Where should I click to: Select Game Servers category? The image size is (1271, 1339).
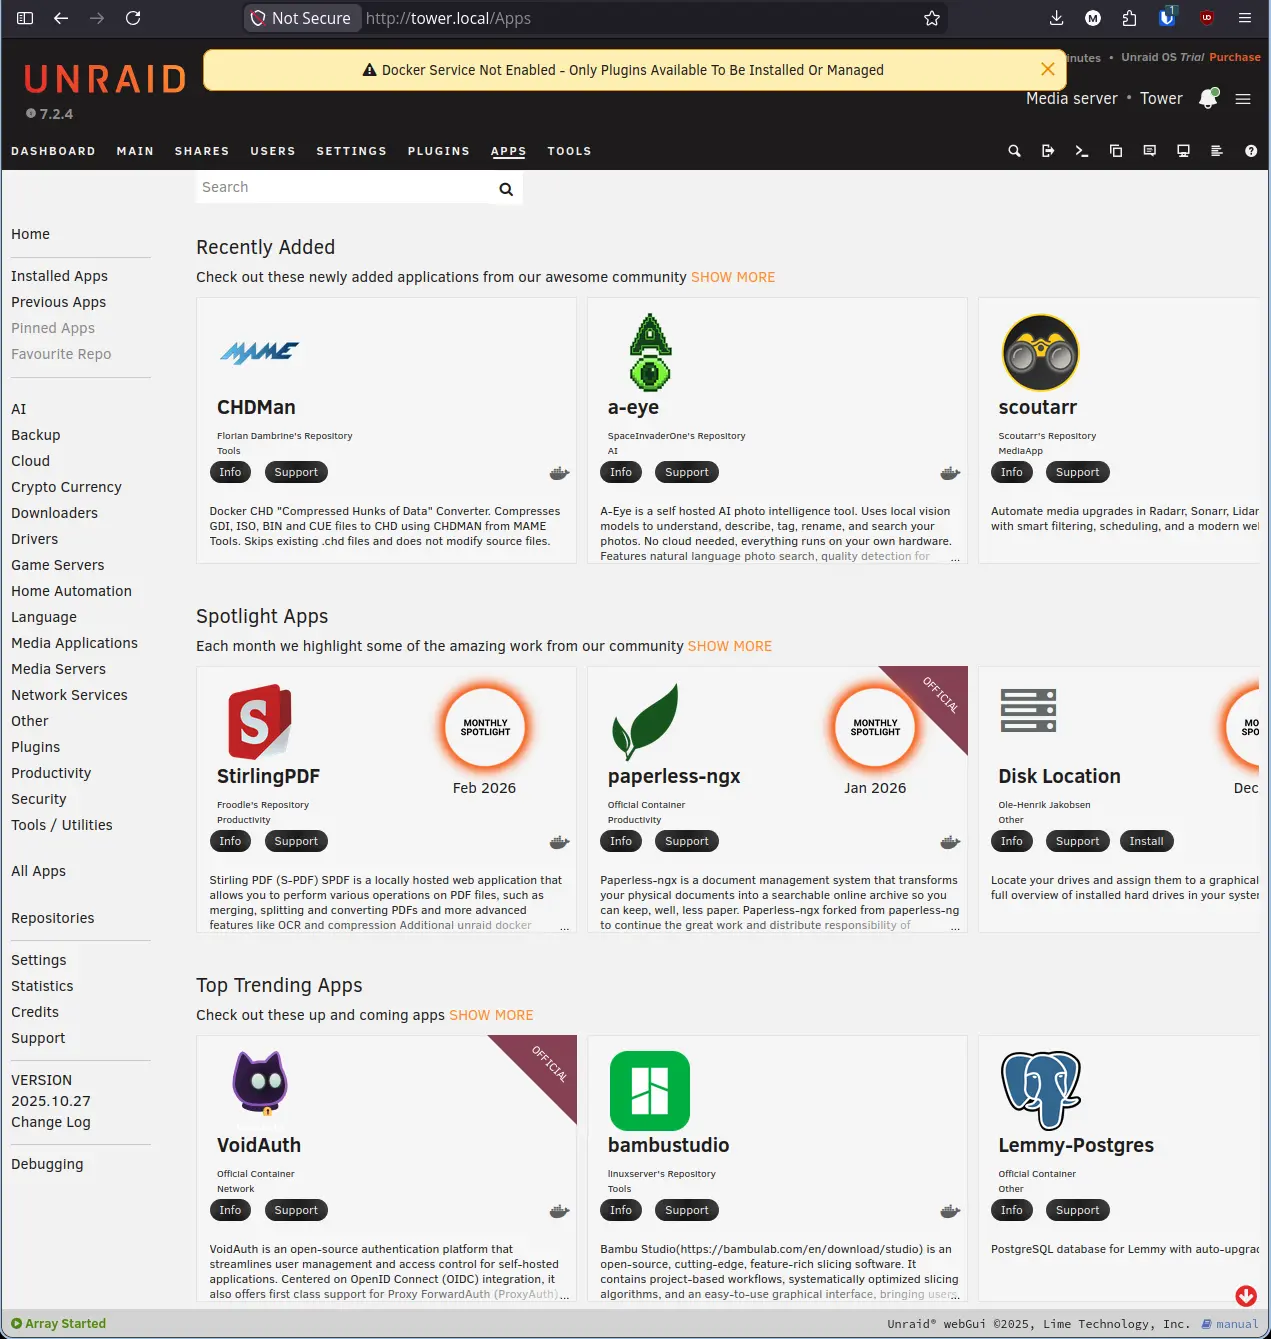tap(57, 565)
